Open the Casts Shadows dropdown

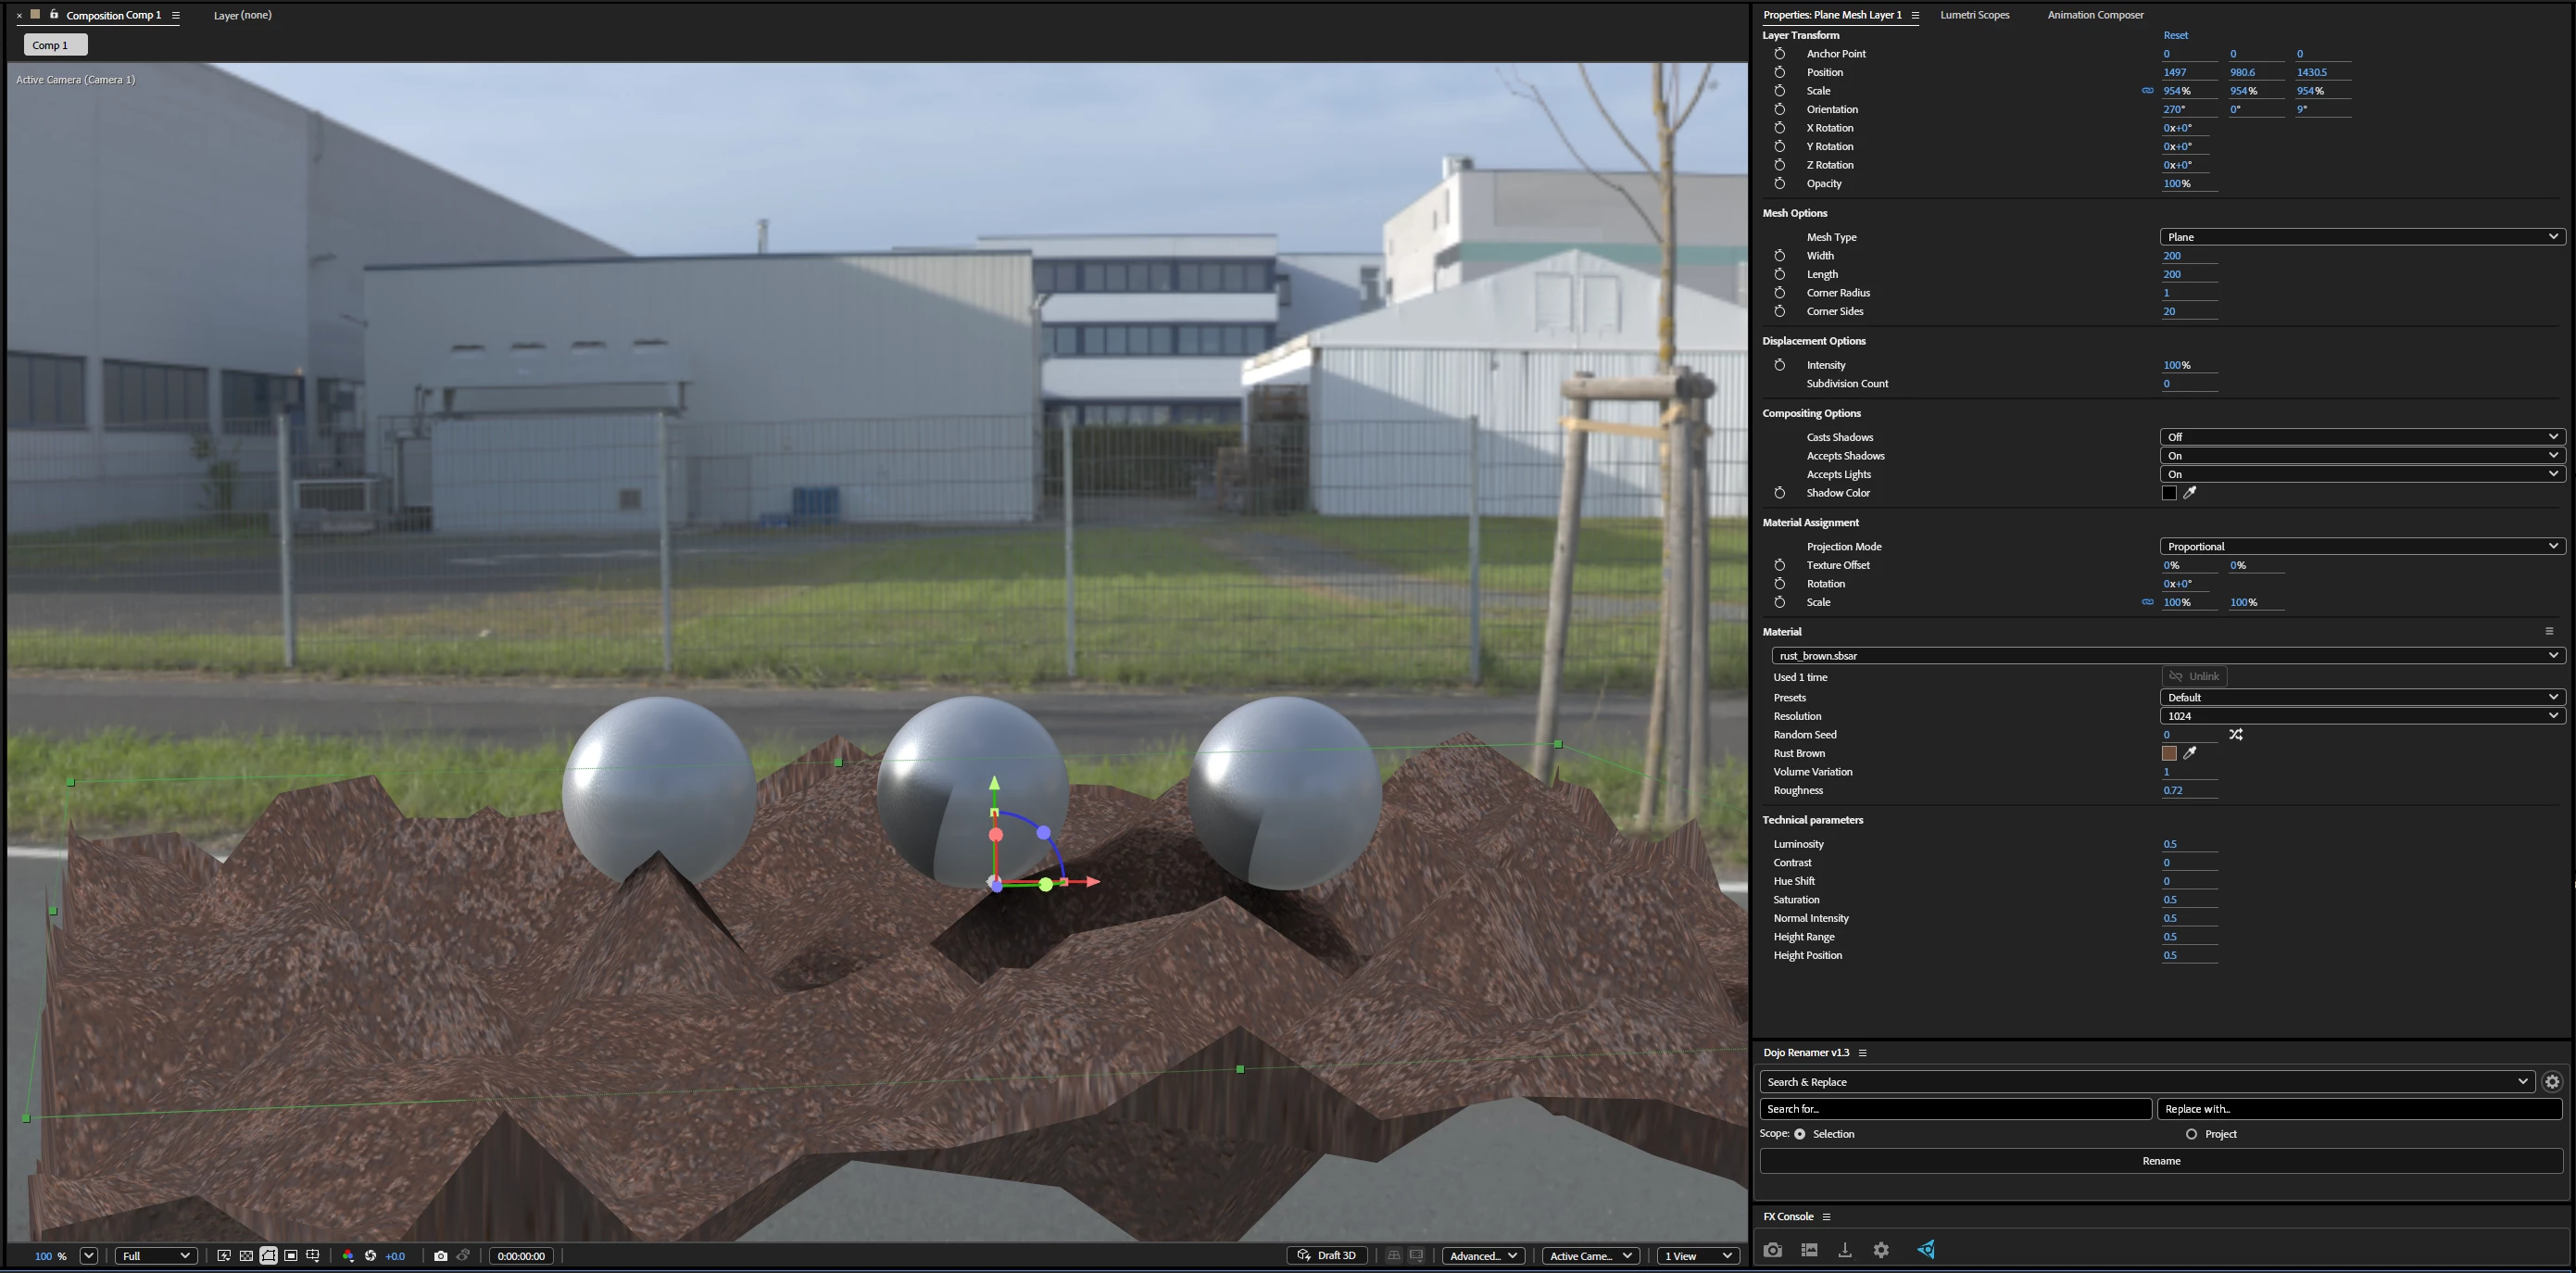(x=2361, y=437)
